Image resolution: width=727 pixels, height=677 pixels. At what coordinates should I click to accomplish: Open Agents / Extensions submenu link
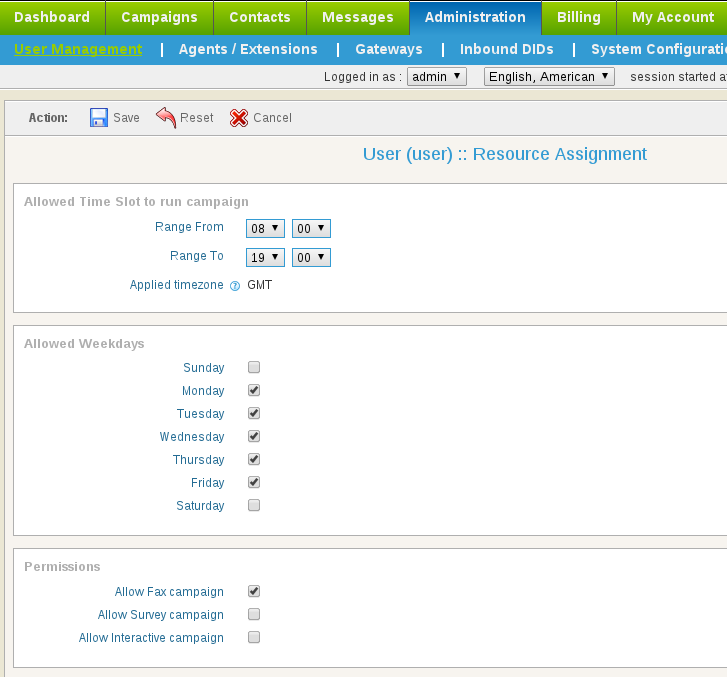[x=248, y=49]
